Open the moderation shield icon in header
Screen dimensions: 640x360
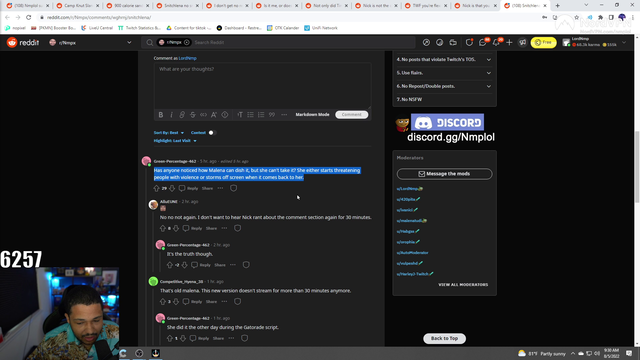469,42
